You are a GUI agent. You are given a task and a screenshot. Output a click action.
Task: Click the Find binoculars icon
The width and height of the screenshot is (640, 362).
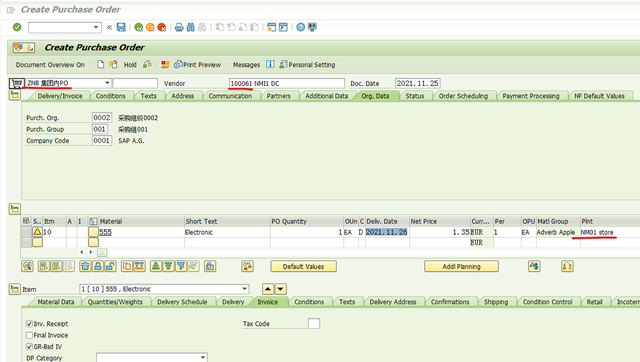click(191, 27)
